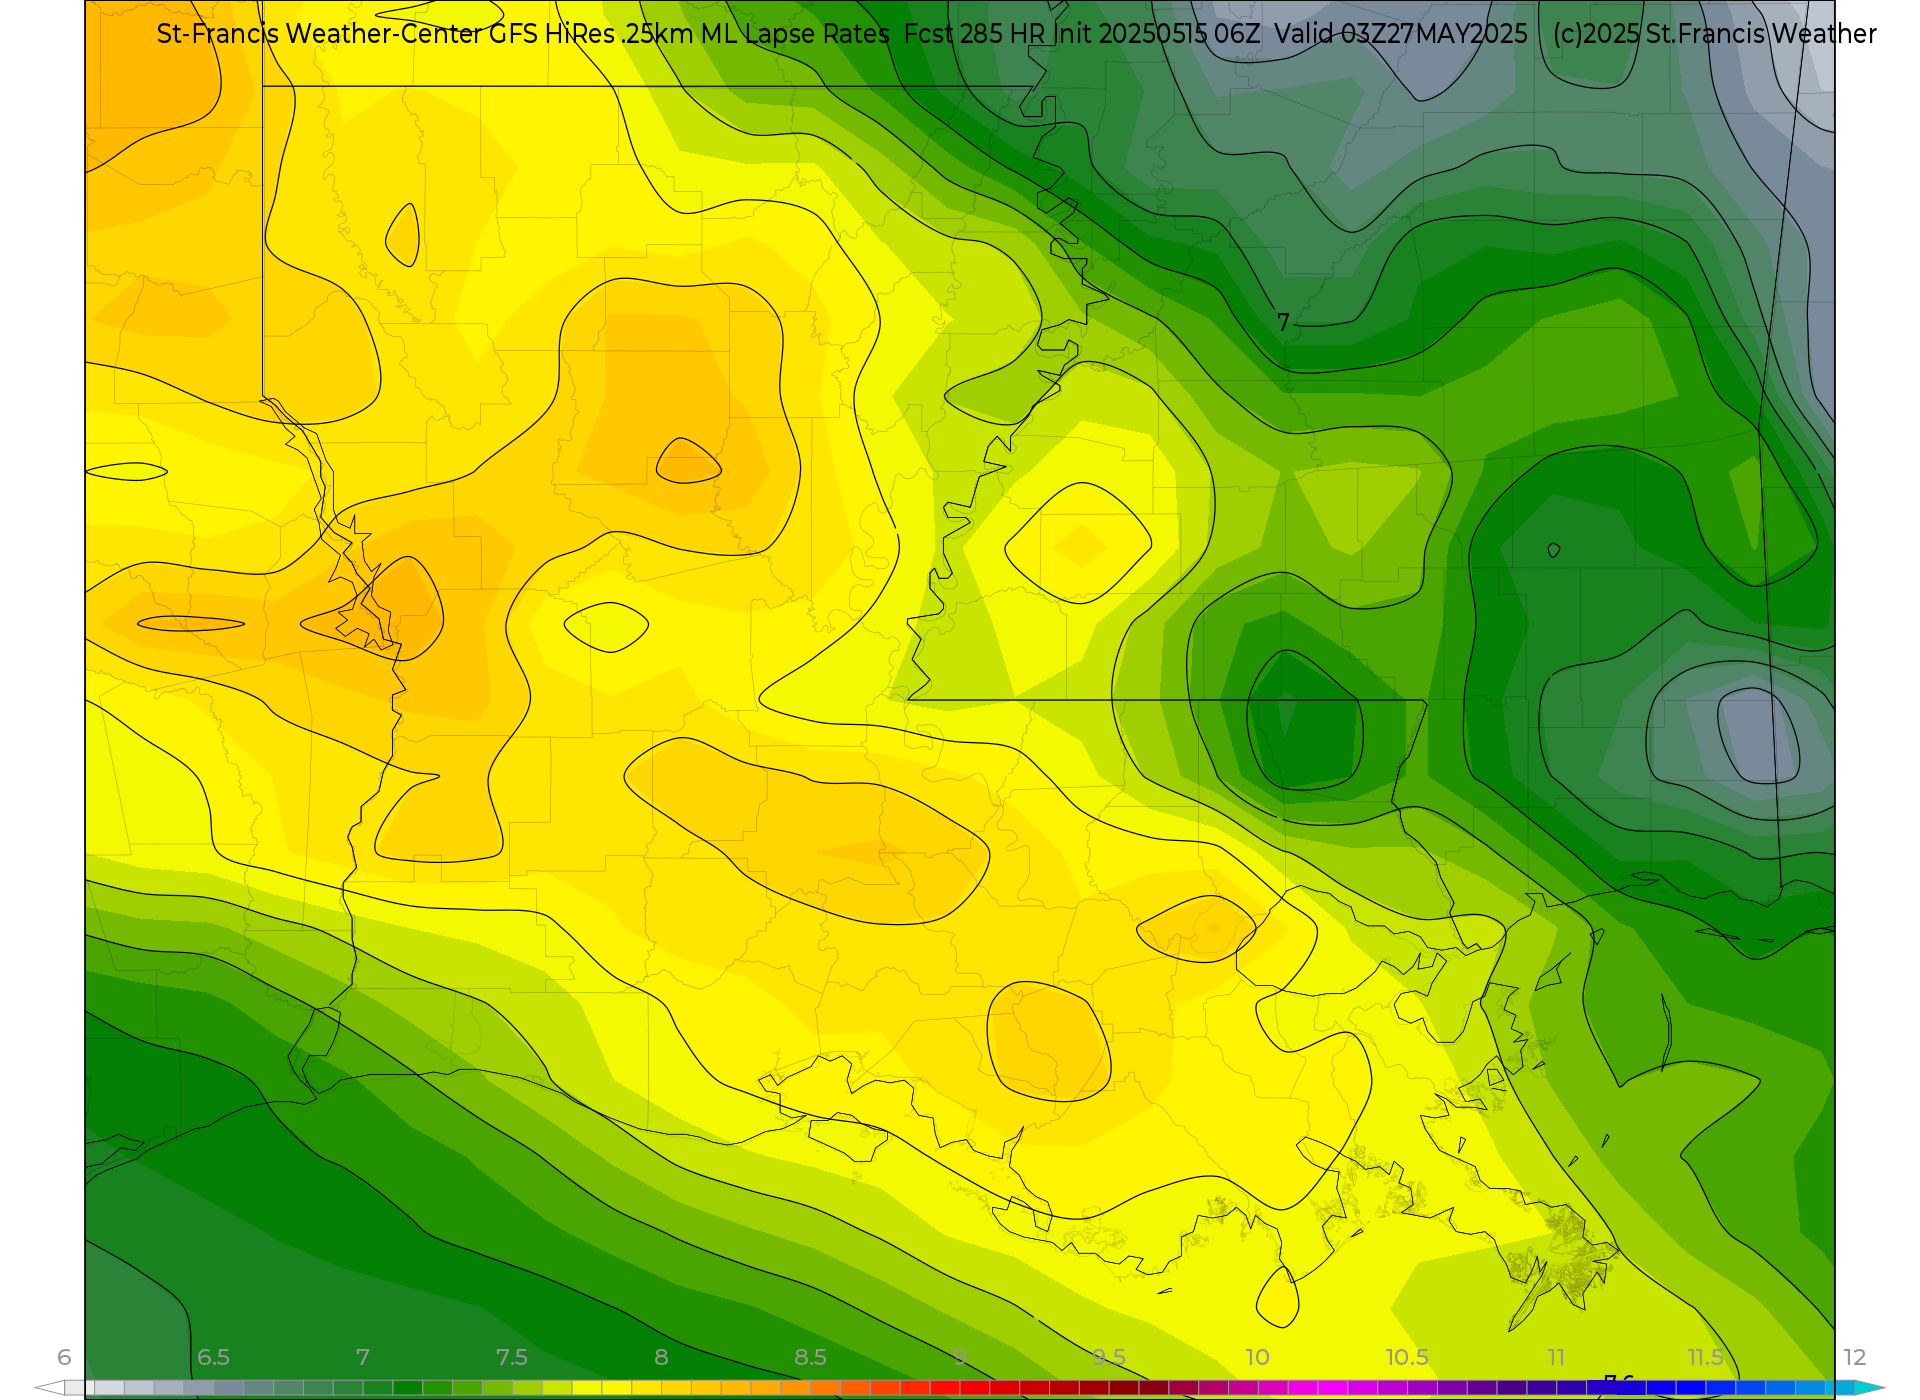Viewport: 1920px width, 1400px height.
Task: Click the '6' colorbar label
Action: click(64, 1357)
